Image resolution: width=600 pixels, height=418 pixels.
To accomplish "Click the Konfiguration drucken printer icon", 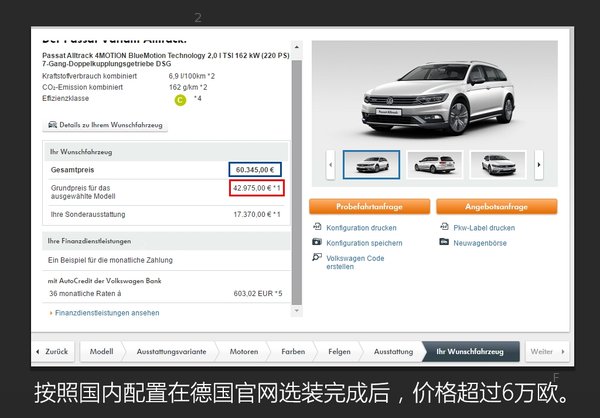I will pyautogui.click(x=317, y=227).
